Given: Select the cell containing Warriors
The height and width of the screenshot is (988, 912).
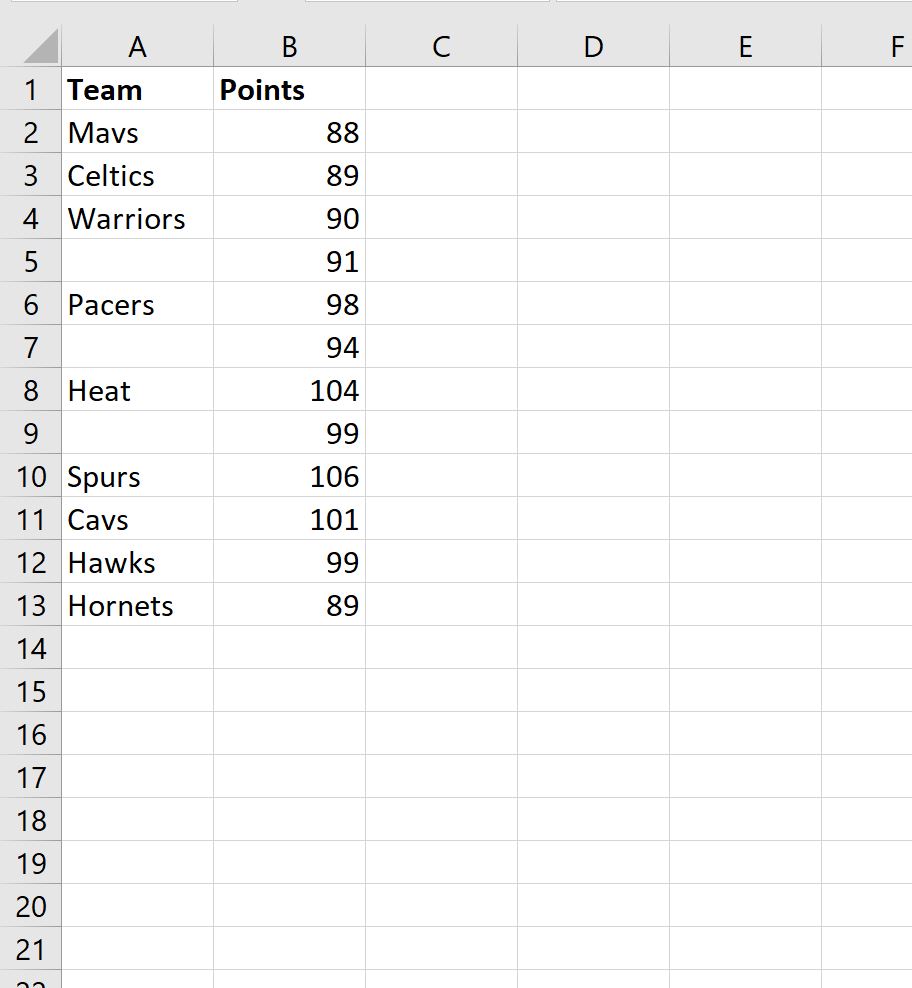Looking at the screenshot, I should click(137, 218).
